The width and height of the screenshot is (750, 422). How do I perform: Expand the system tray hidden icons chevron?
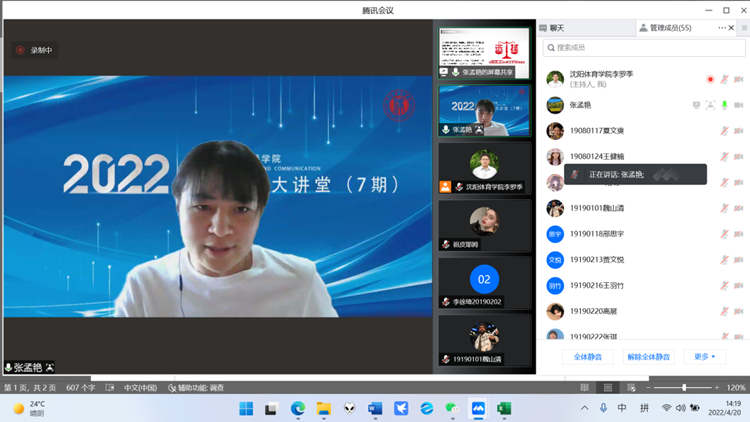(585, 408)
